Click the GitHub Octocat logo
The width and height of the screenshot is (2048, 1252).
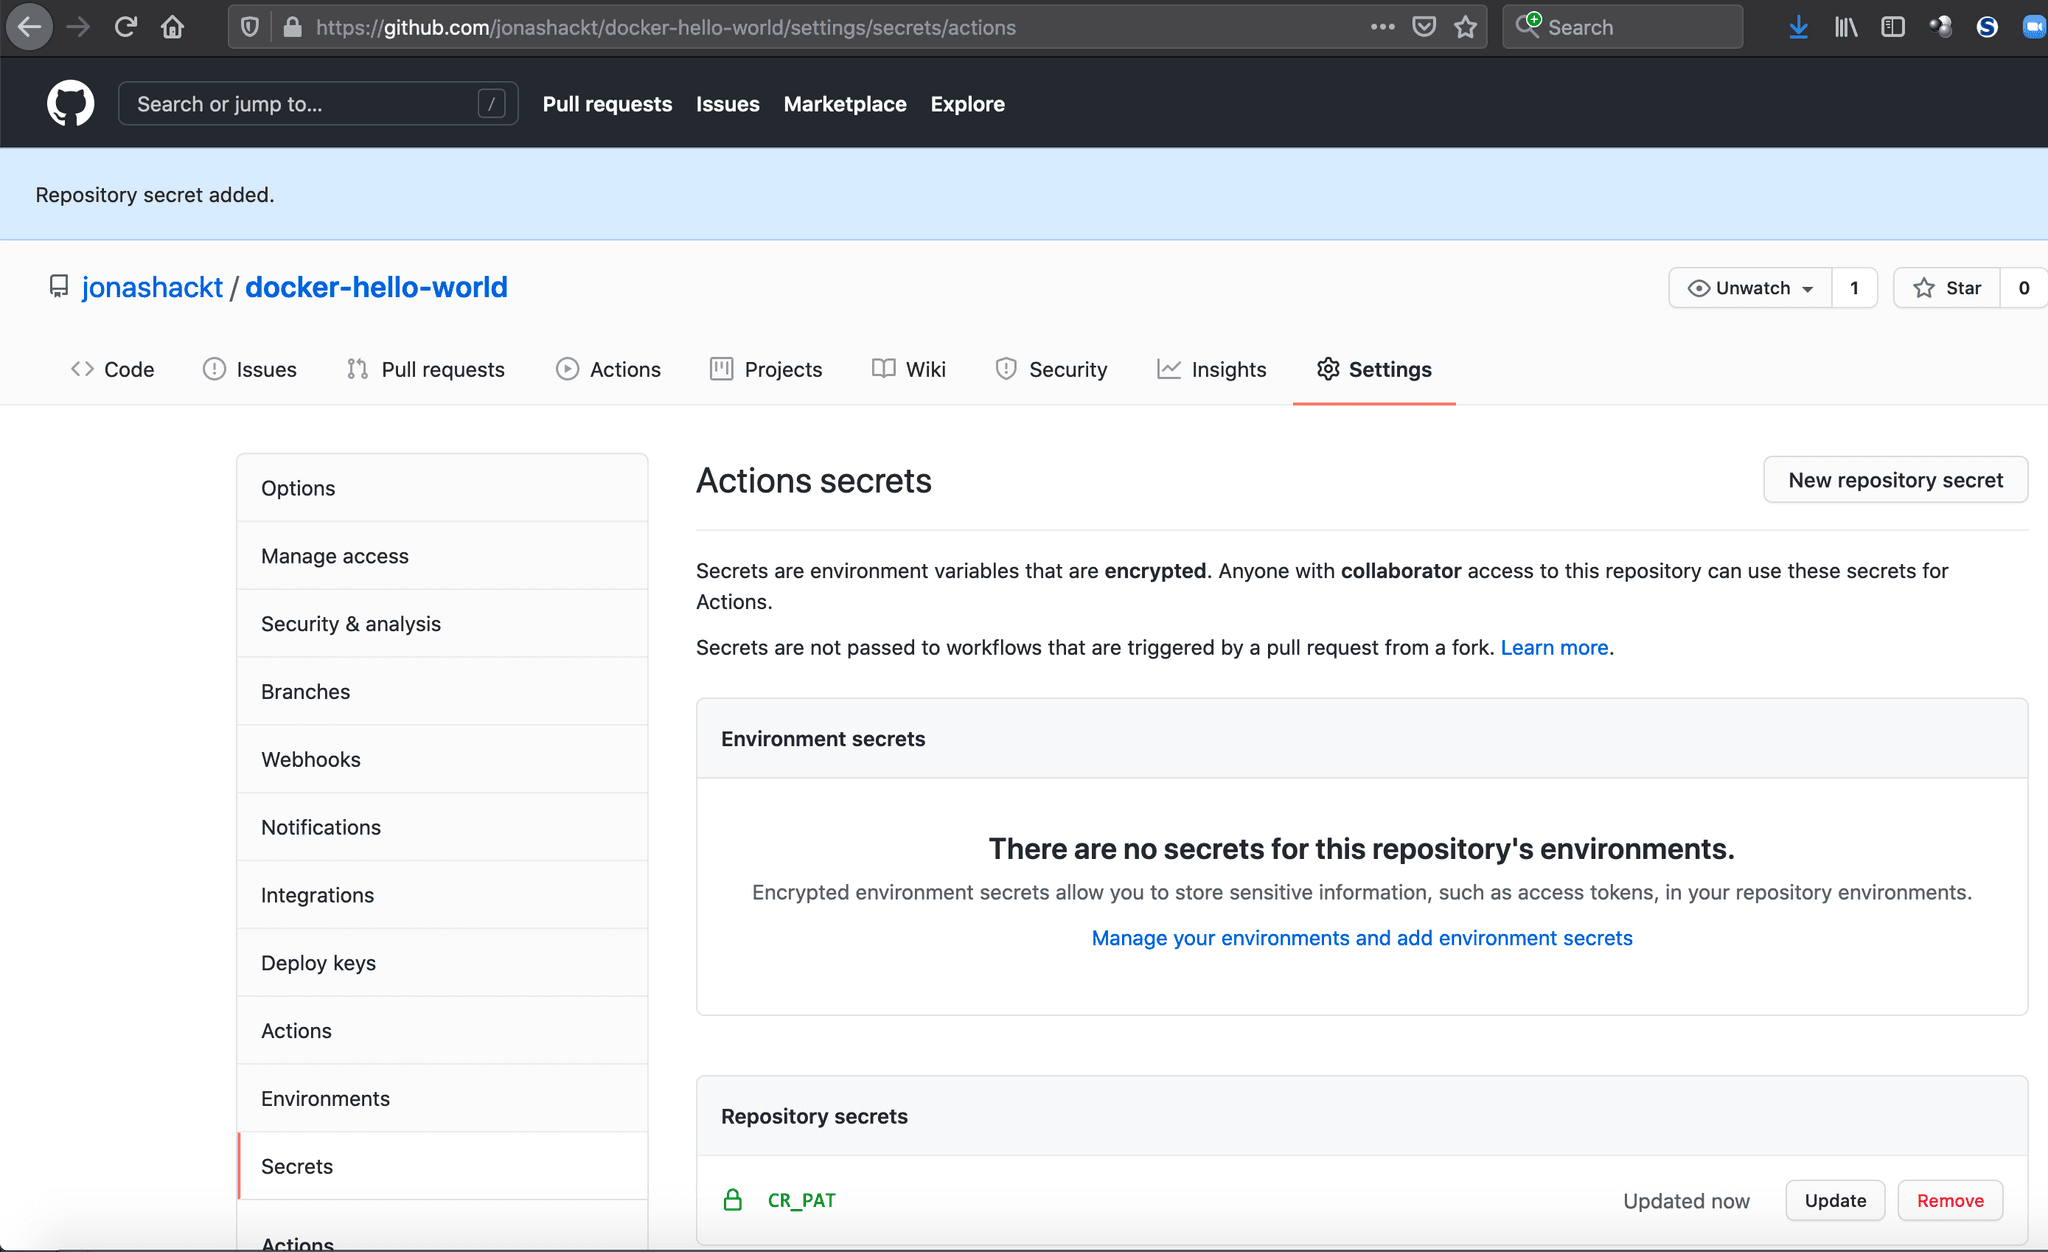[70, 104]
